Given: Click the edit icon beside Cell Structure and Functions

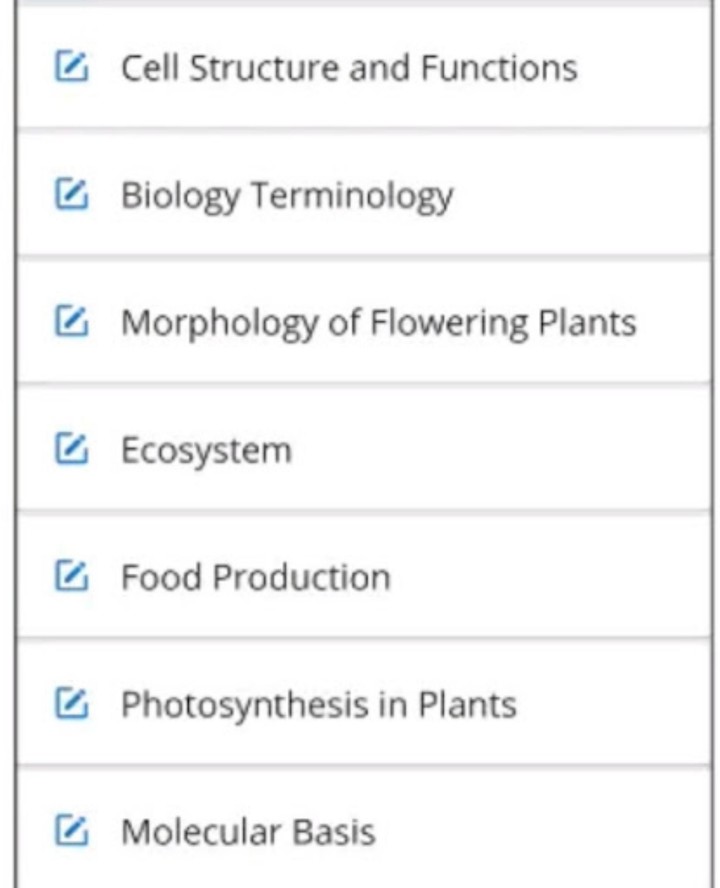Looking at the screenshot, I should click(71, 67).
